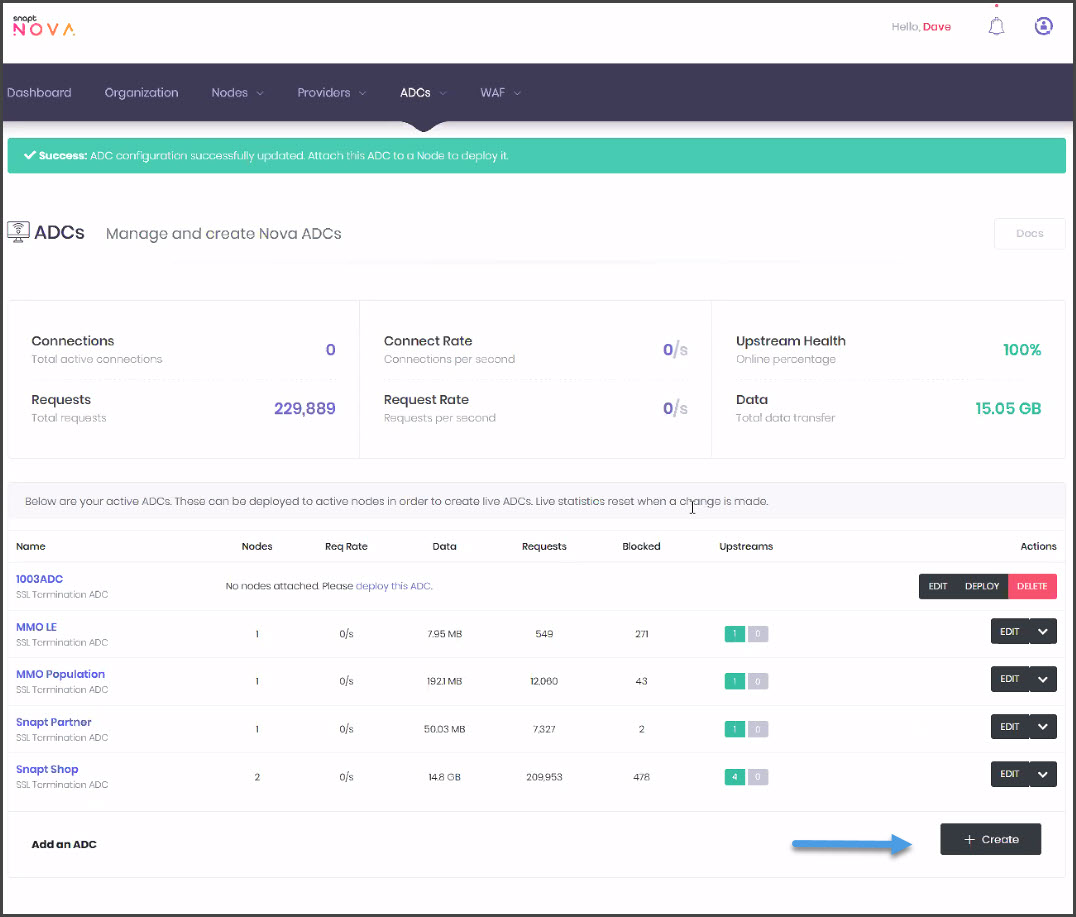This screenshot has height=917, width=1076.
Task: Click the Connections total value 0
Action: point(330,350)
